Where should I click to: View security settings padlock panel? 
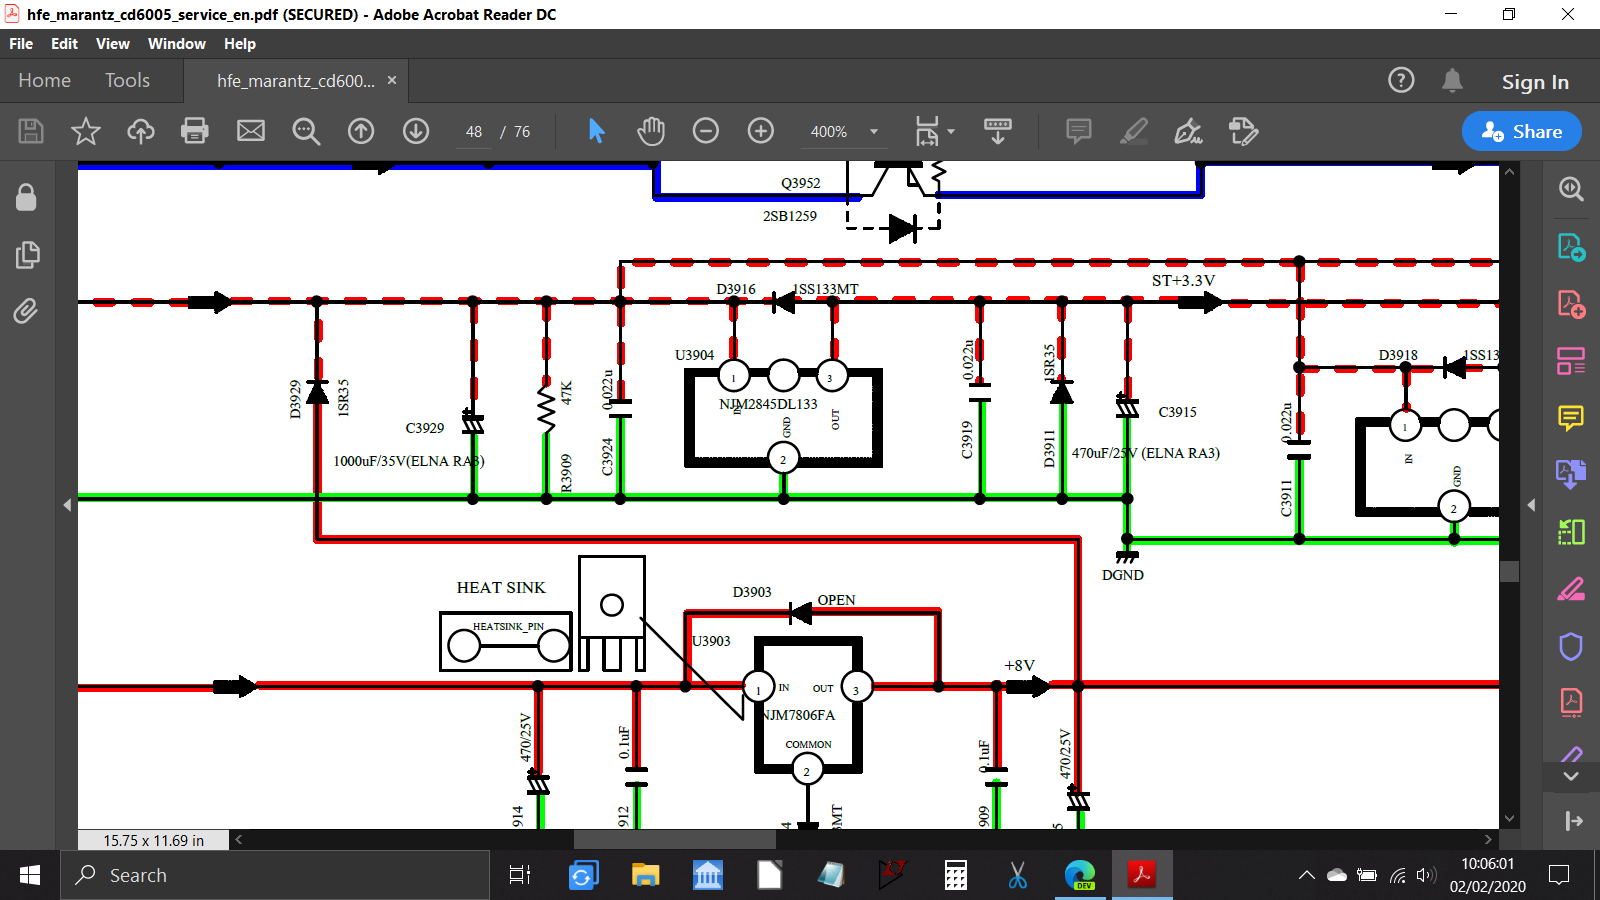(x=27, y=197)
